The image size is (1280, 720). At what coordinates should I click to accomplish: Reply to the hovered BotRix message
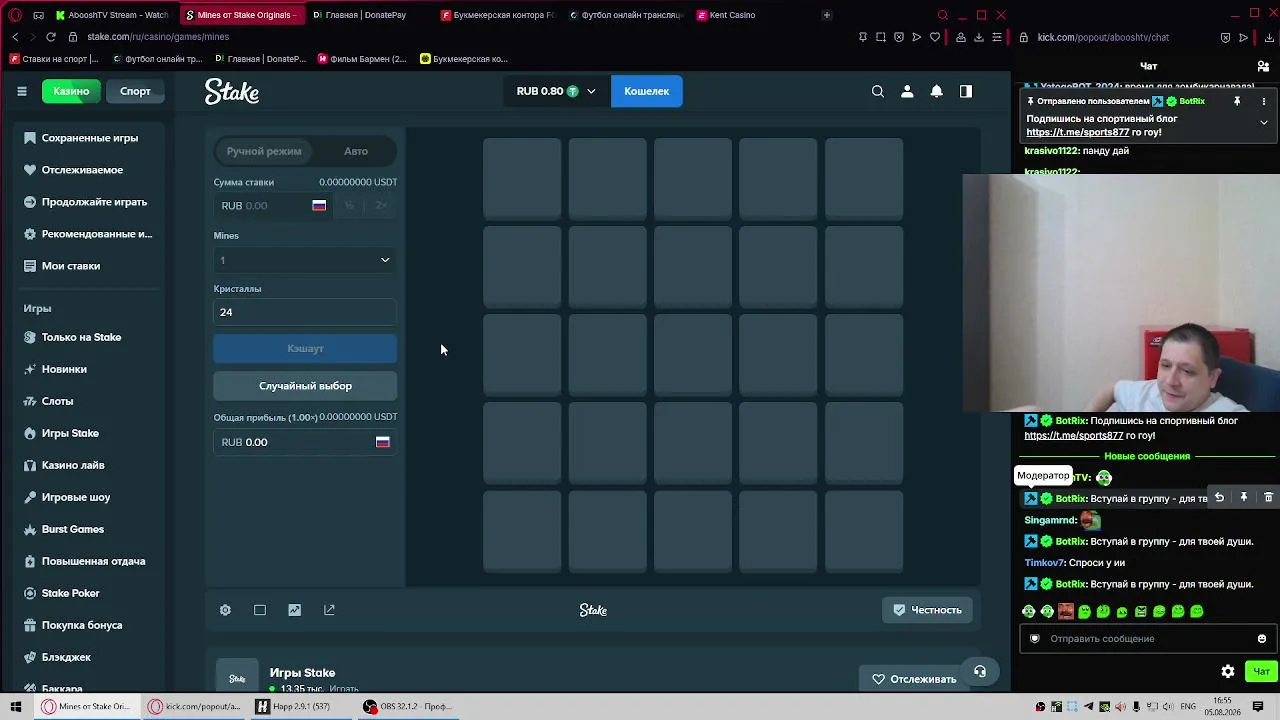tap(1219, 498)
